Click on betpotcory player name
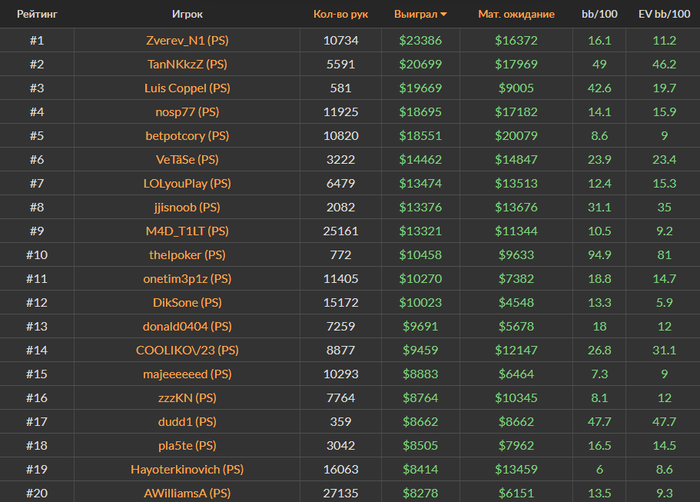The image size is (700, 502). pos(187,136)
